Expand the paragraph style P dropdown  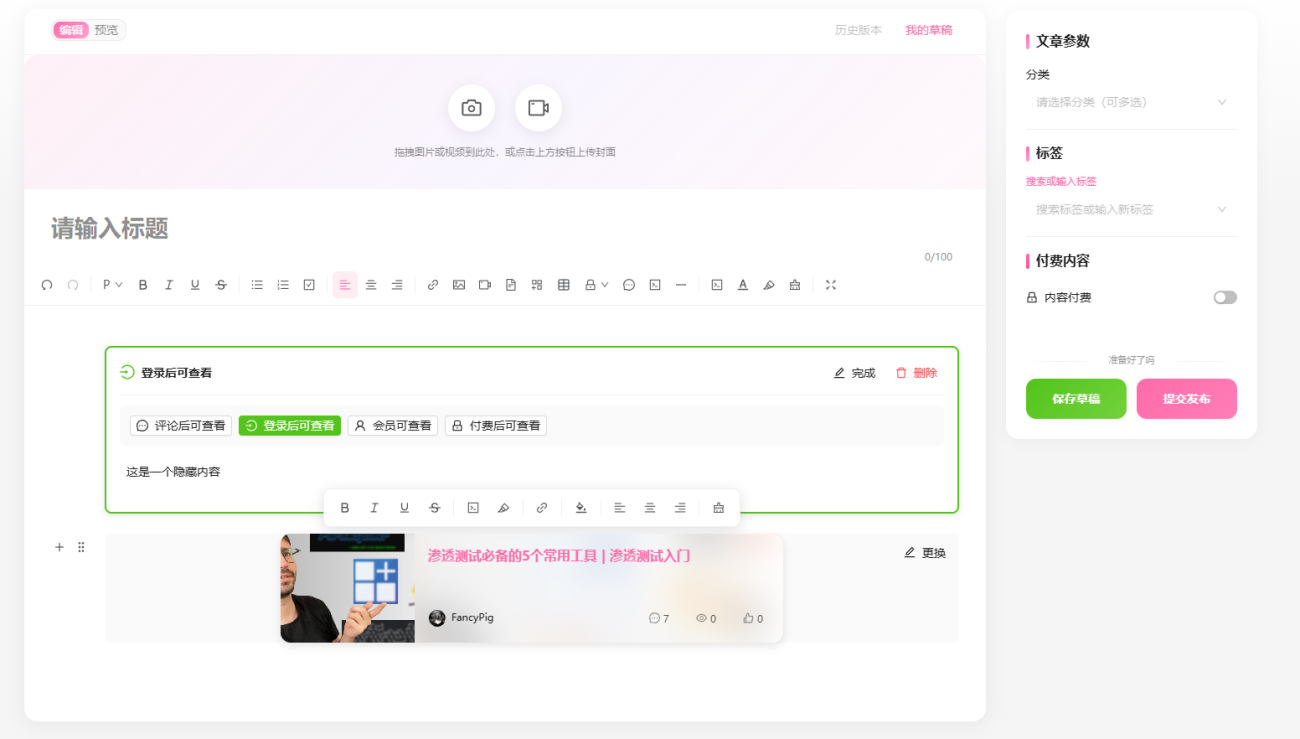[112, 285]
